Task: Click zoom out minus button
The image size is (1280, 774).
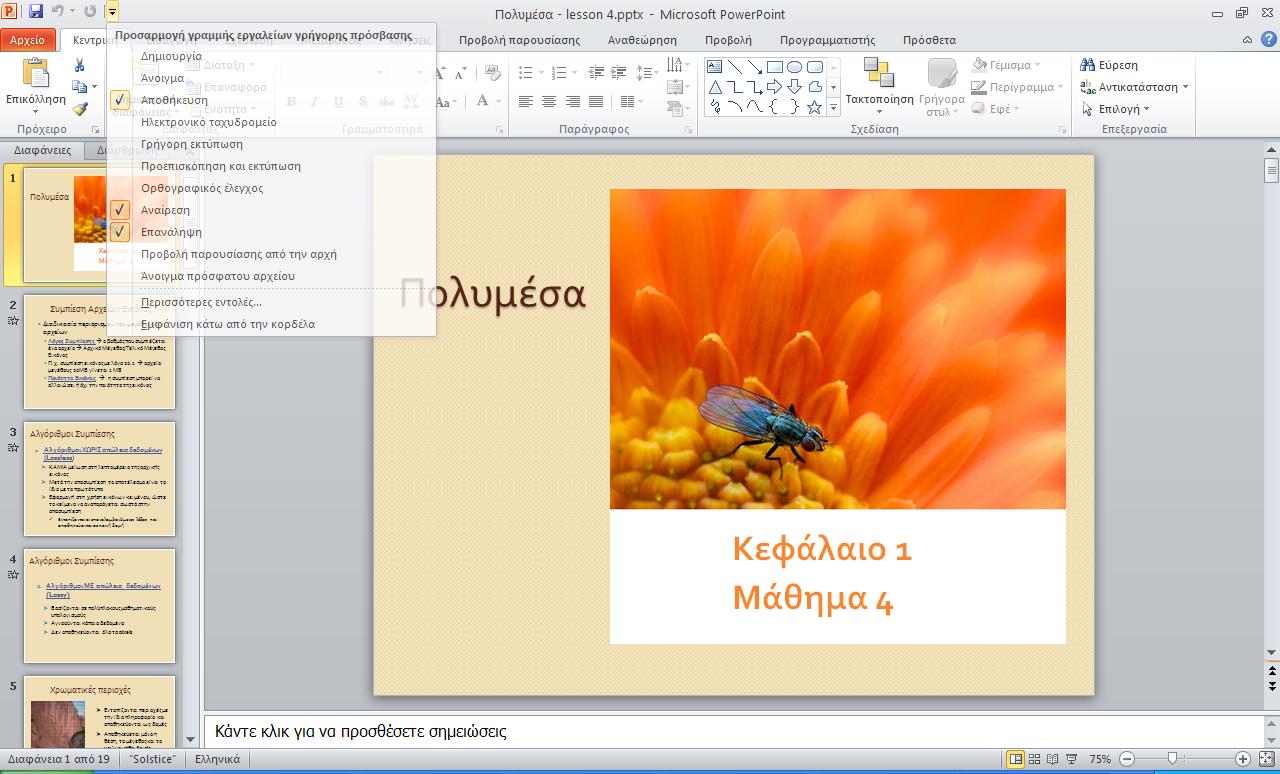Action: coord(1128,759)
